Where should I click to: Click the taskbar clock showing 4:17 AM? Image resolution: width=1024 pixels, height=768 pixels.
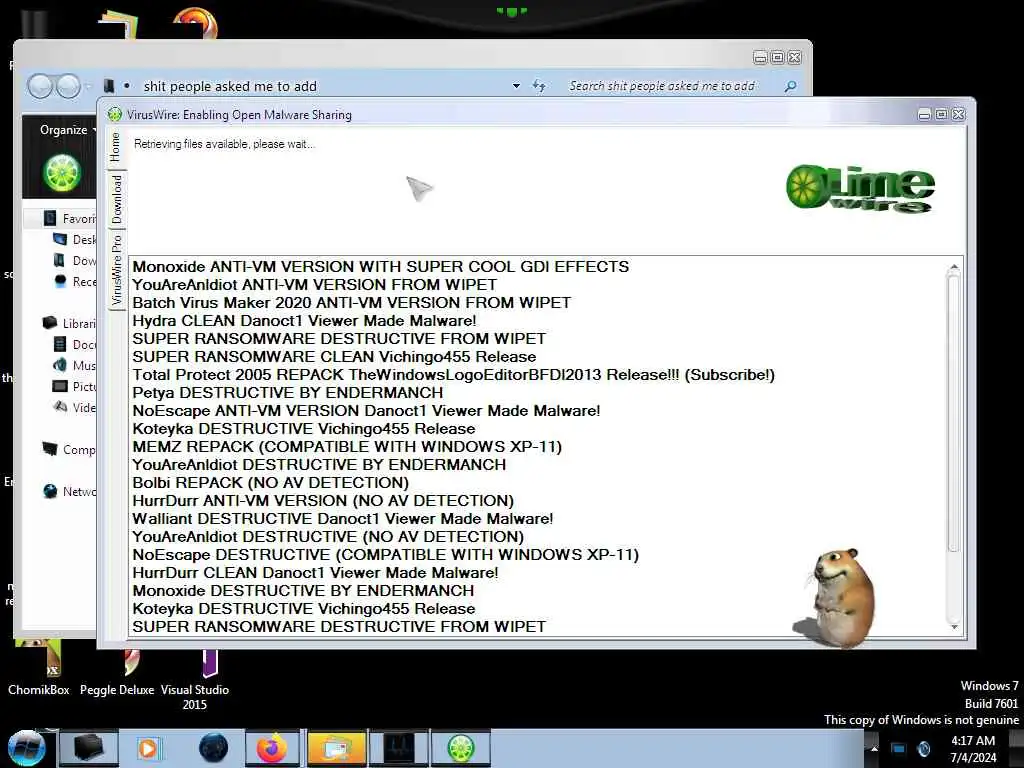tap(973, 749)
